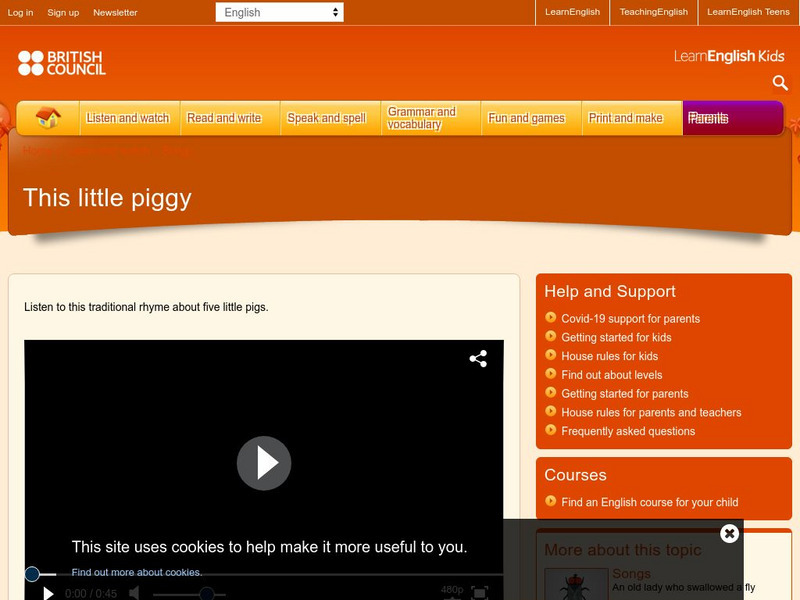Close the cookie notice
Image resolution: width=800 pixels, height=600 pixels.
730,534
